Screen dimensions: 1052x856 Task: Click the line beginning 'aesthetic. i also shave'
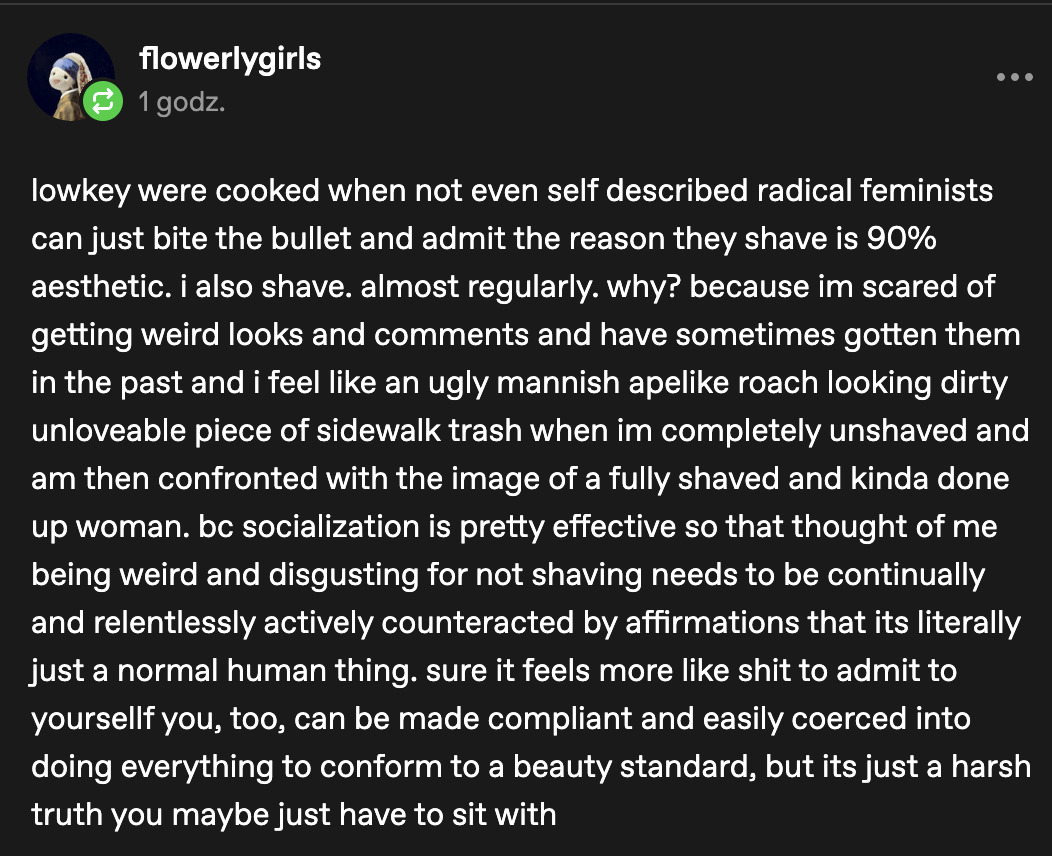pos(513,287)
